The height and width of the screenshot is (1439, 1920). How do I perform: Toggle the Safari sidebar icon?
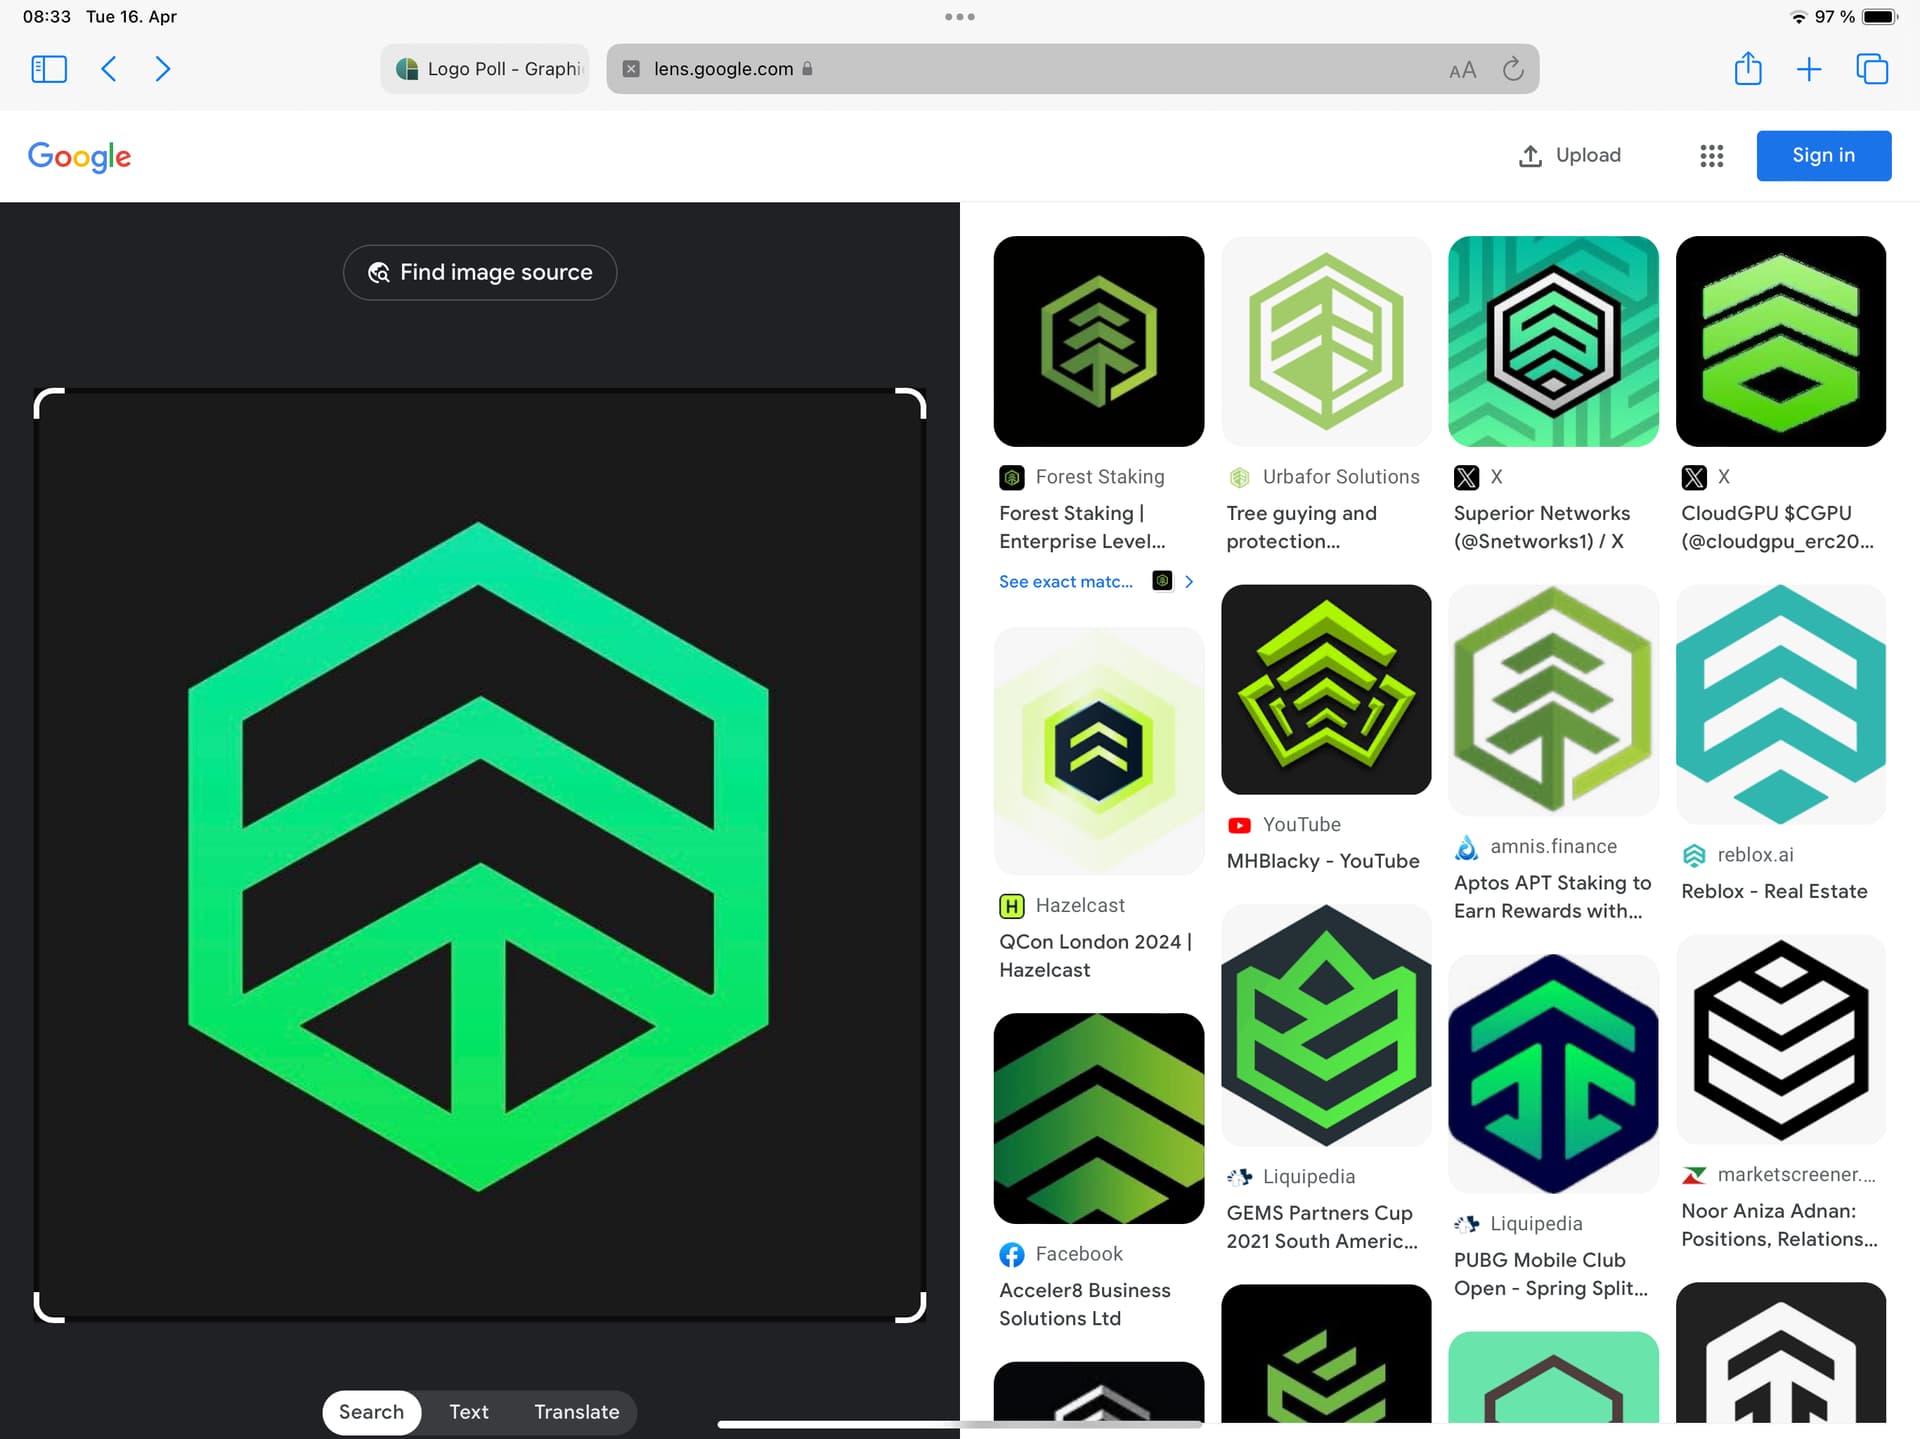(x=49, y=69)
